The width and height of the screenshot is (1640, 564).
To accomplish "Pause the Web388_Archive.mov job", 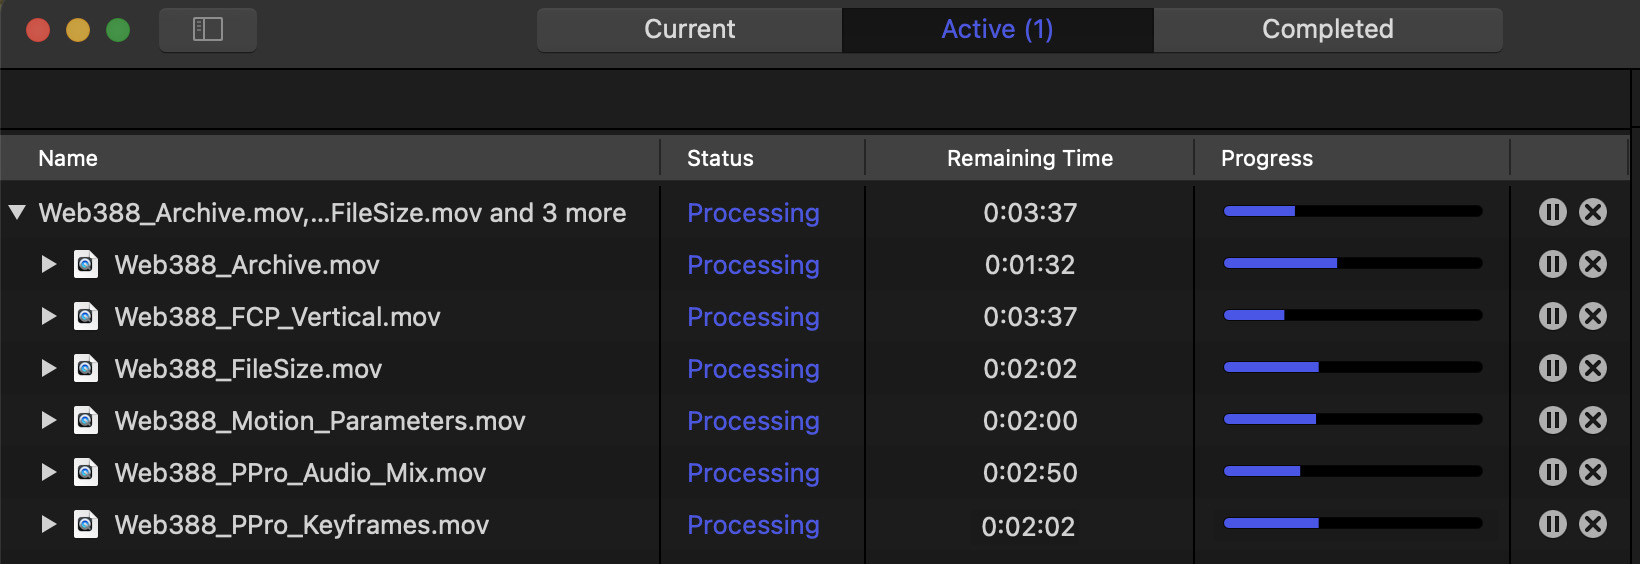I will pyautogui.click(x=1552, y=264).
